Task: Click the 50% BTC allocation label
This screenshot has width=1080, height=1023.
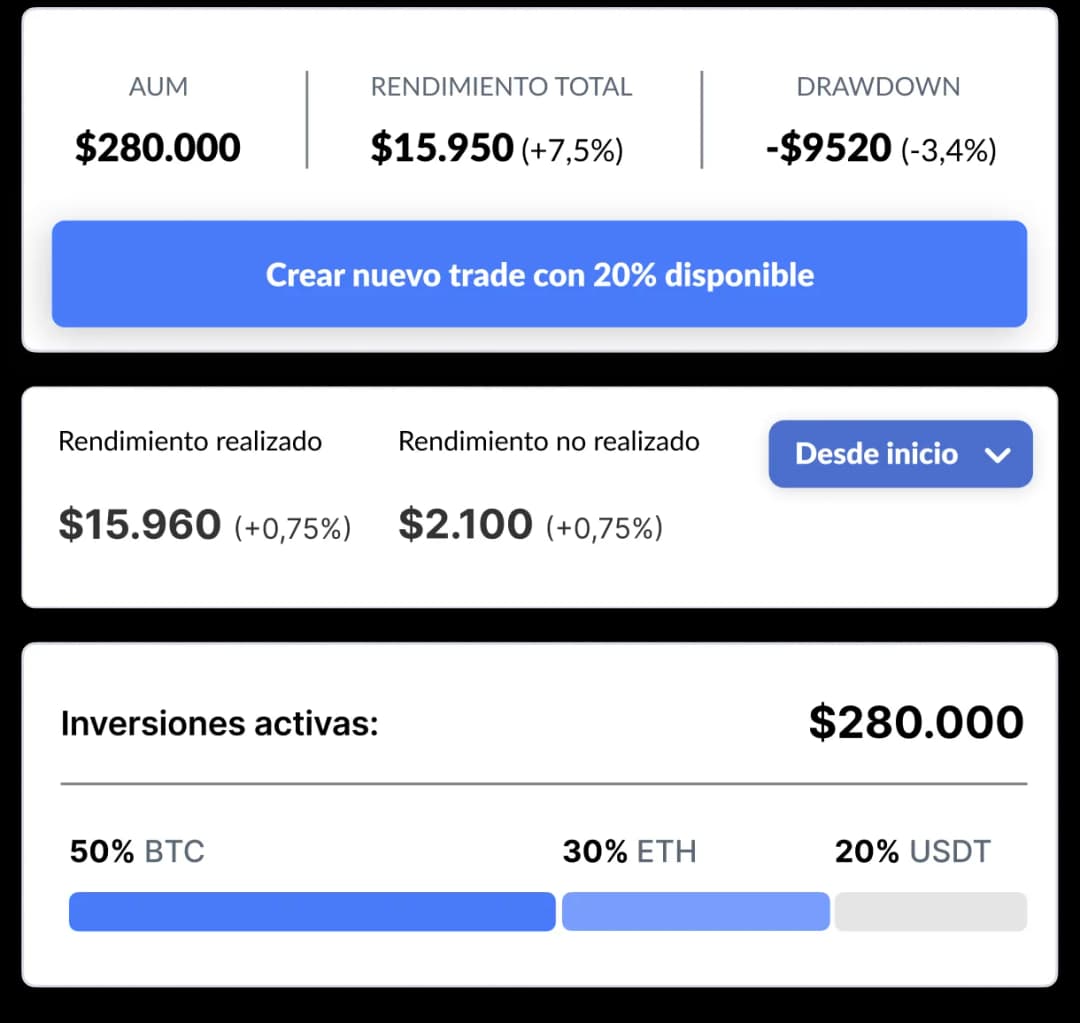Action: pyautogui.click(x=136, y=852)
